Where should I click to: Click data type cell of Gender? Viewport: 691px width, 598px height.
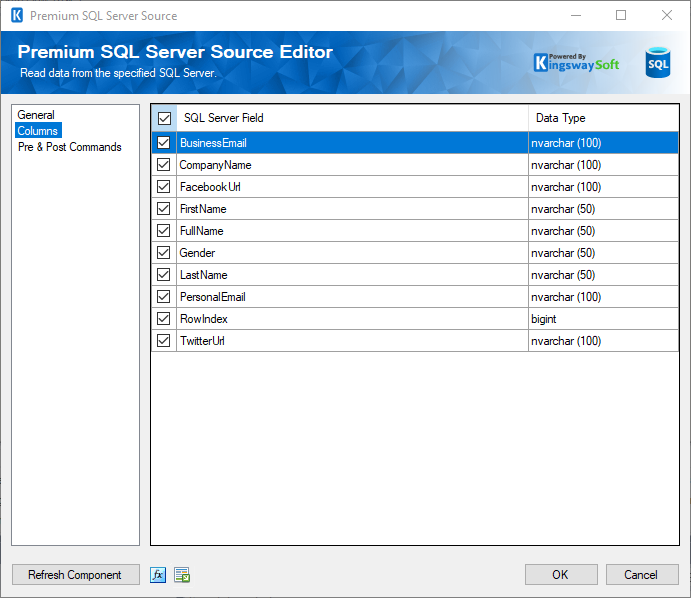coord(603,253)
